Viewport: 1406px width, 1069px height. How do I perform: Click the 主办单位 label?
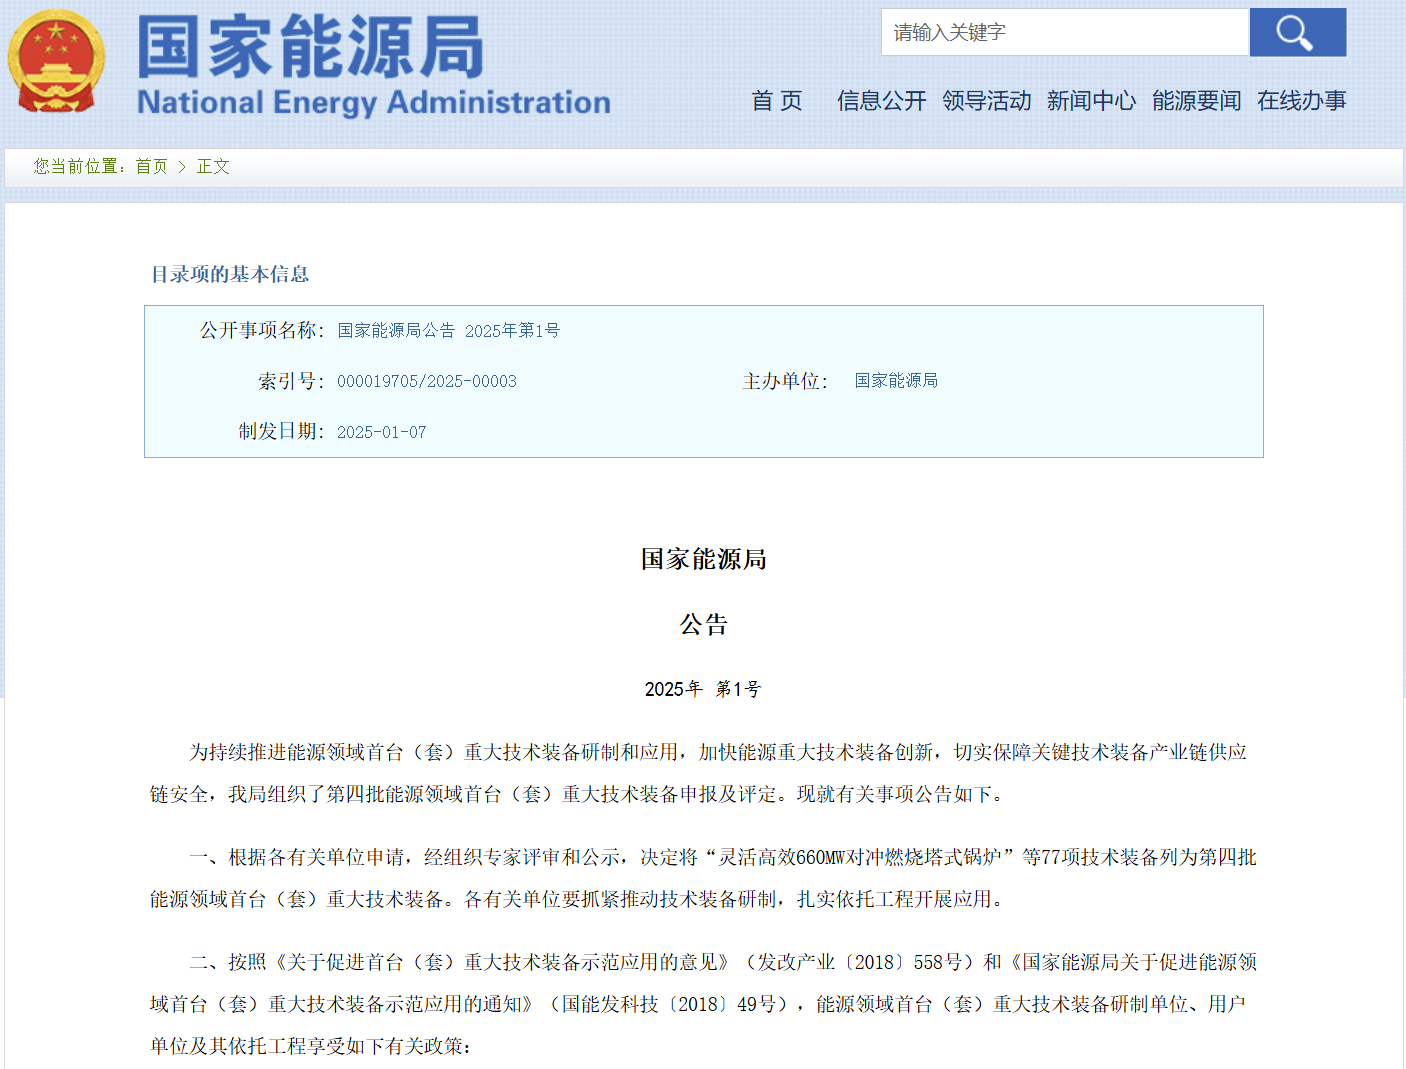[785, 381]
